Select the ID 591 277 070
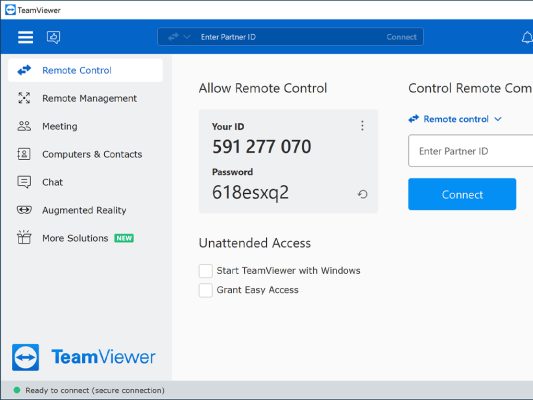533x400 pixels. (x=261, y=146)
